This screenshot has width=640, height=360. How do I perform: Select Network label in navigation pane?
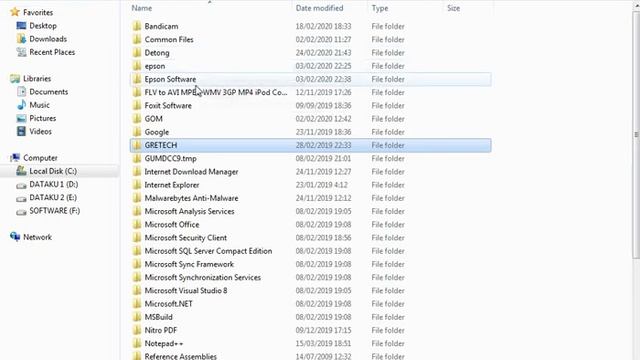pyautogui.click(x=37, y=237)
